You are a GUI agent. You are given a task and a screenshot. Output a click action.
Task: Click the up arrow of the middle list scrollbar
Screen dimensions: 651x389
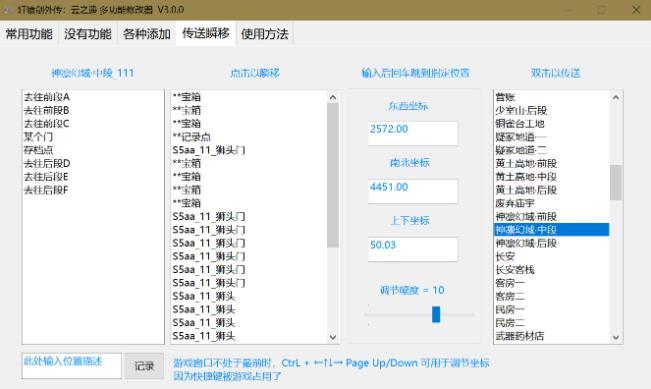pos(333,98)
